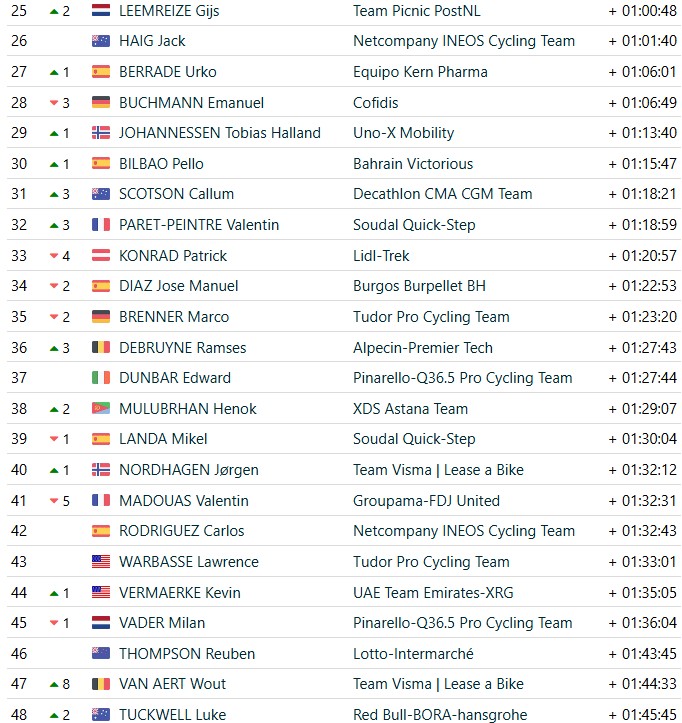Open rider MADOUAS Valentin
Image resolution: width=682 pixels, height=723 pixels.
pyautogui.click(x=184, y=501)
